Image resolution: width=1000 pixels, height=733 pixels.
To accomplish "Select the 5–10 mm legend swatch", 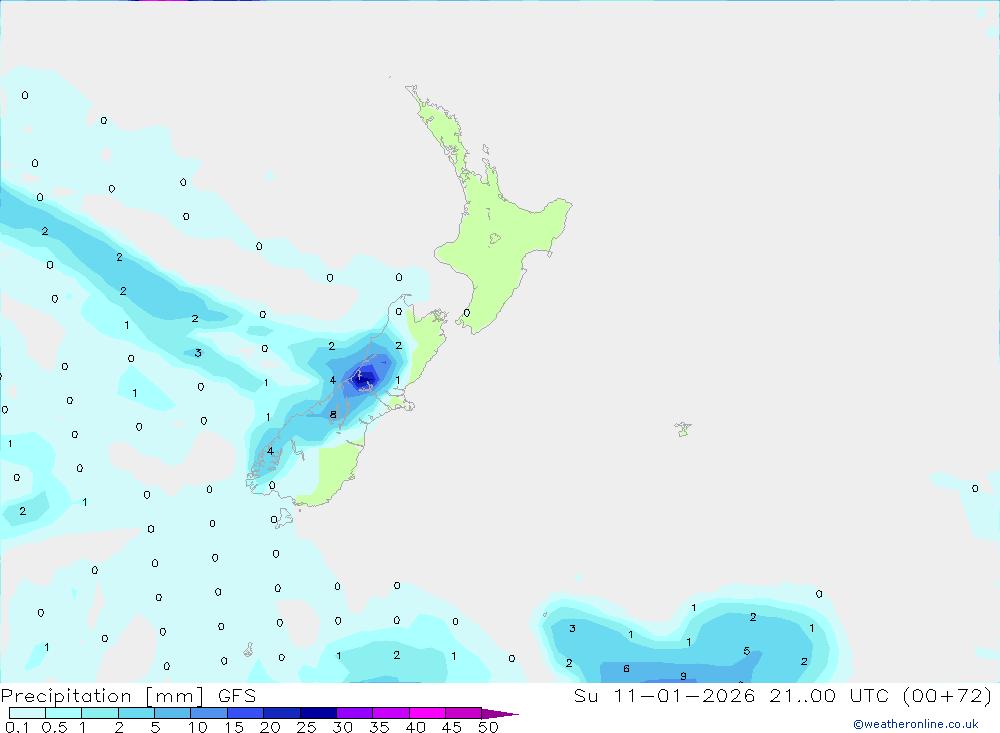I will coord(172,713).
